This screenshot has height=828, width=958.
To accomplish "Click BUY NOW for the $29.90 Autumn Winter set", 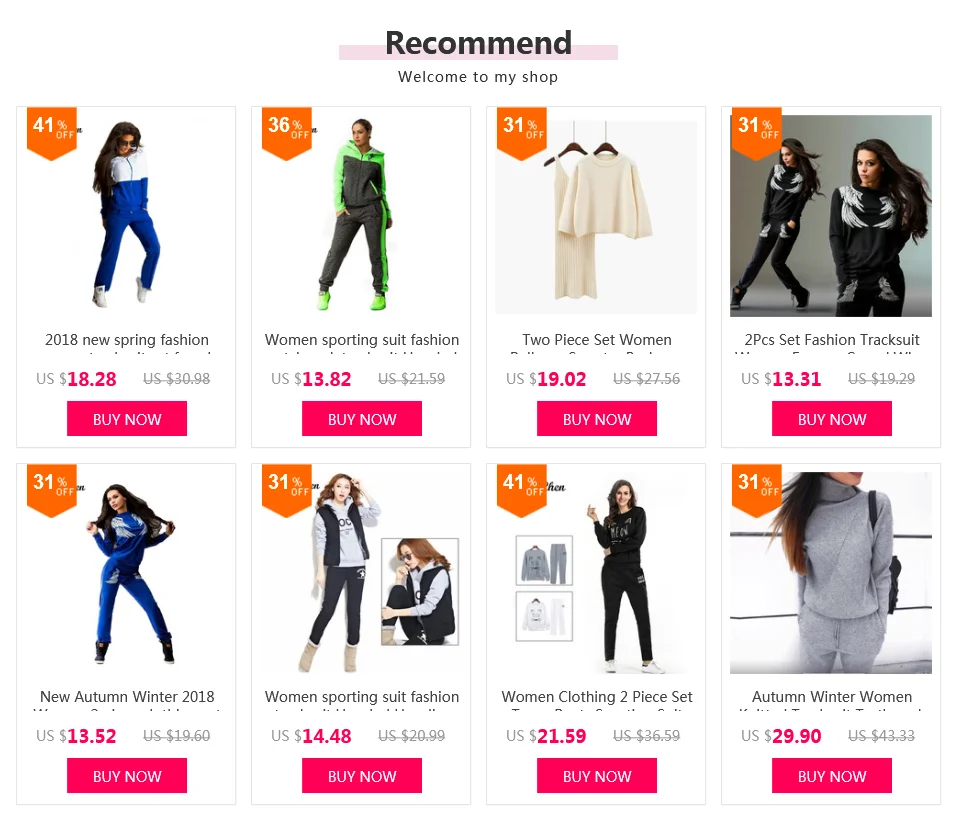I will [x=832, y=775].
